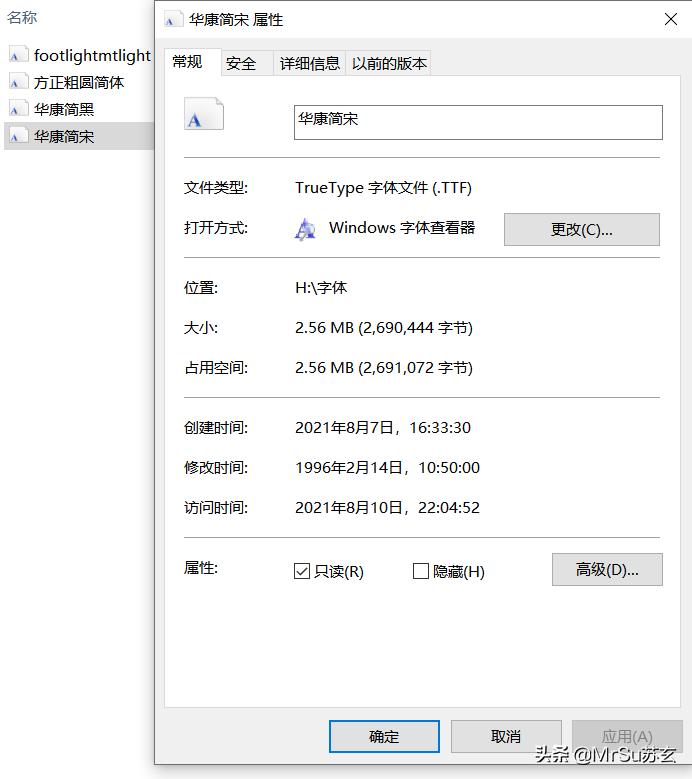The height and width of the screenshot is (779, 692).
Task: Select the 华康简黑 font file icon
Action: pyautogui.click(x=18, y=109)
